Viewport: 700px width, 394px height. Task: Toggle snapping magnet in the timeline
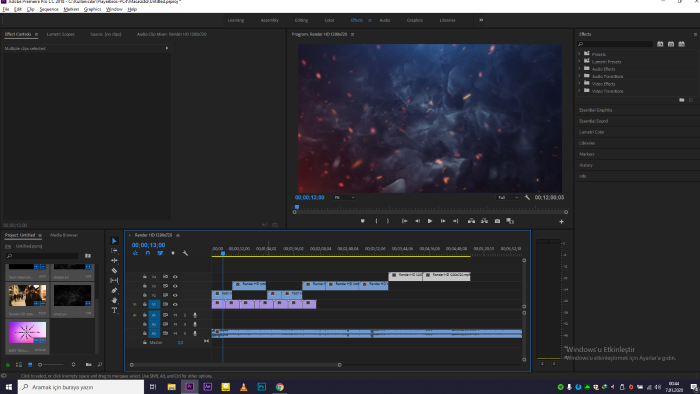pyautogui.click(x=148, y=253)
